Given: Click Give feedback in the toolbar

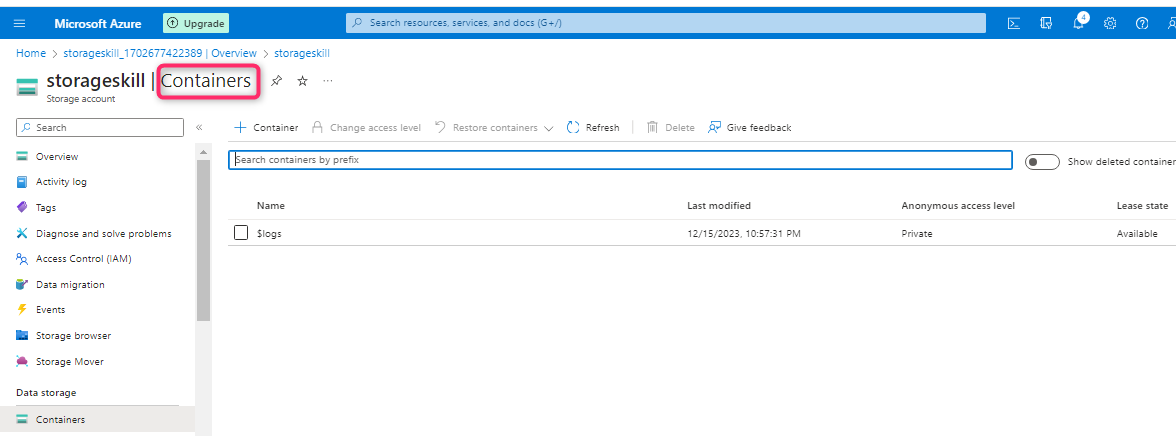Looking at the screenshot, I should 749,128.
